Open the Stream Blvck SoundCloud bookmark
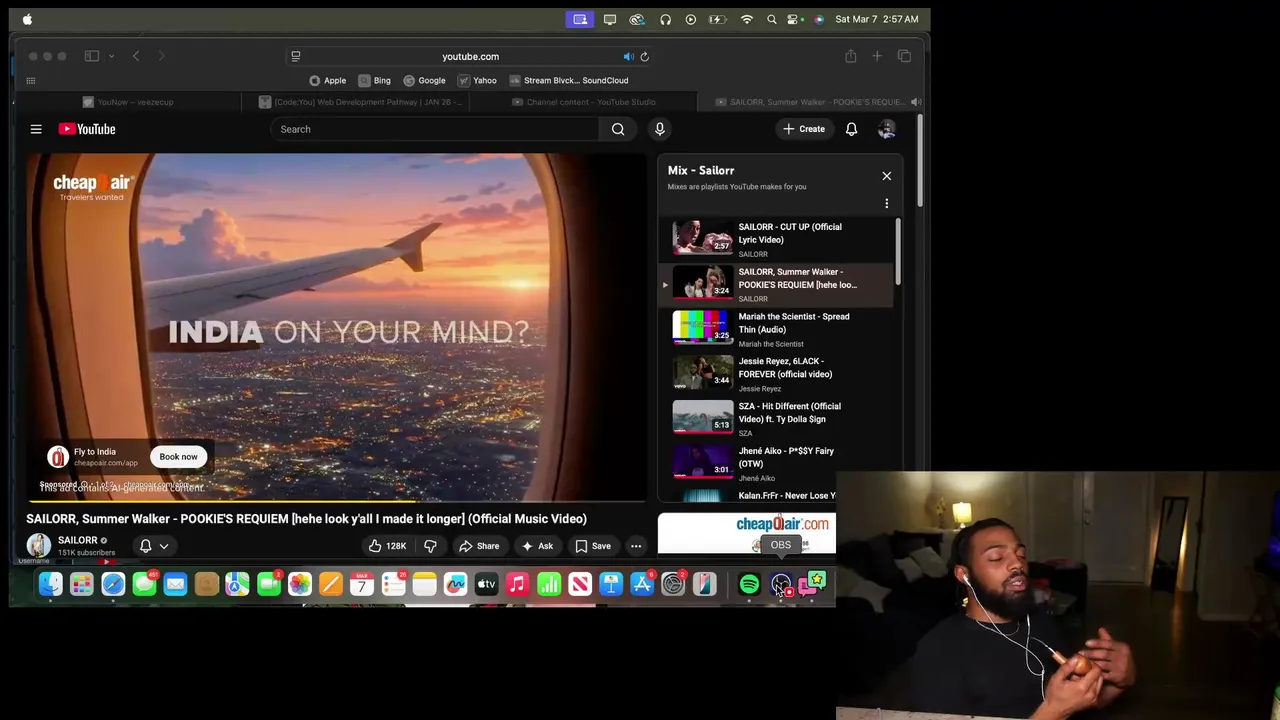This screenshot has width=1280, height=720. [x=569, y=81]
